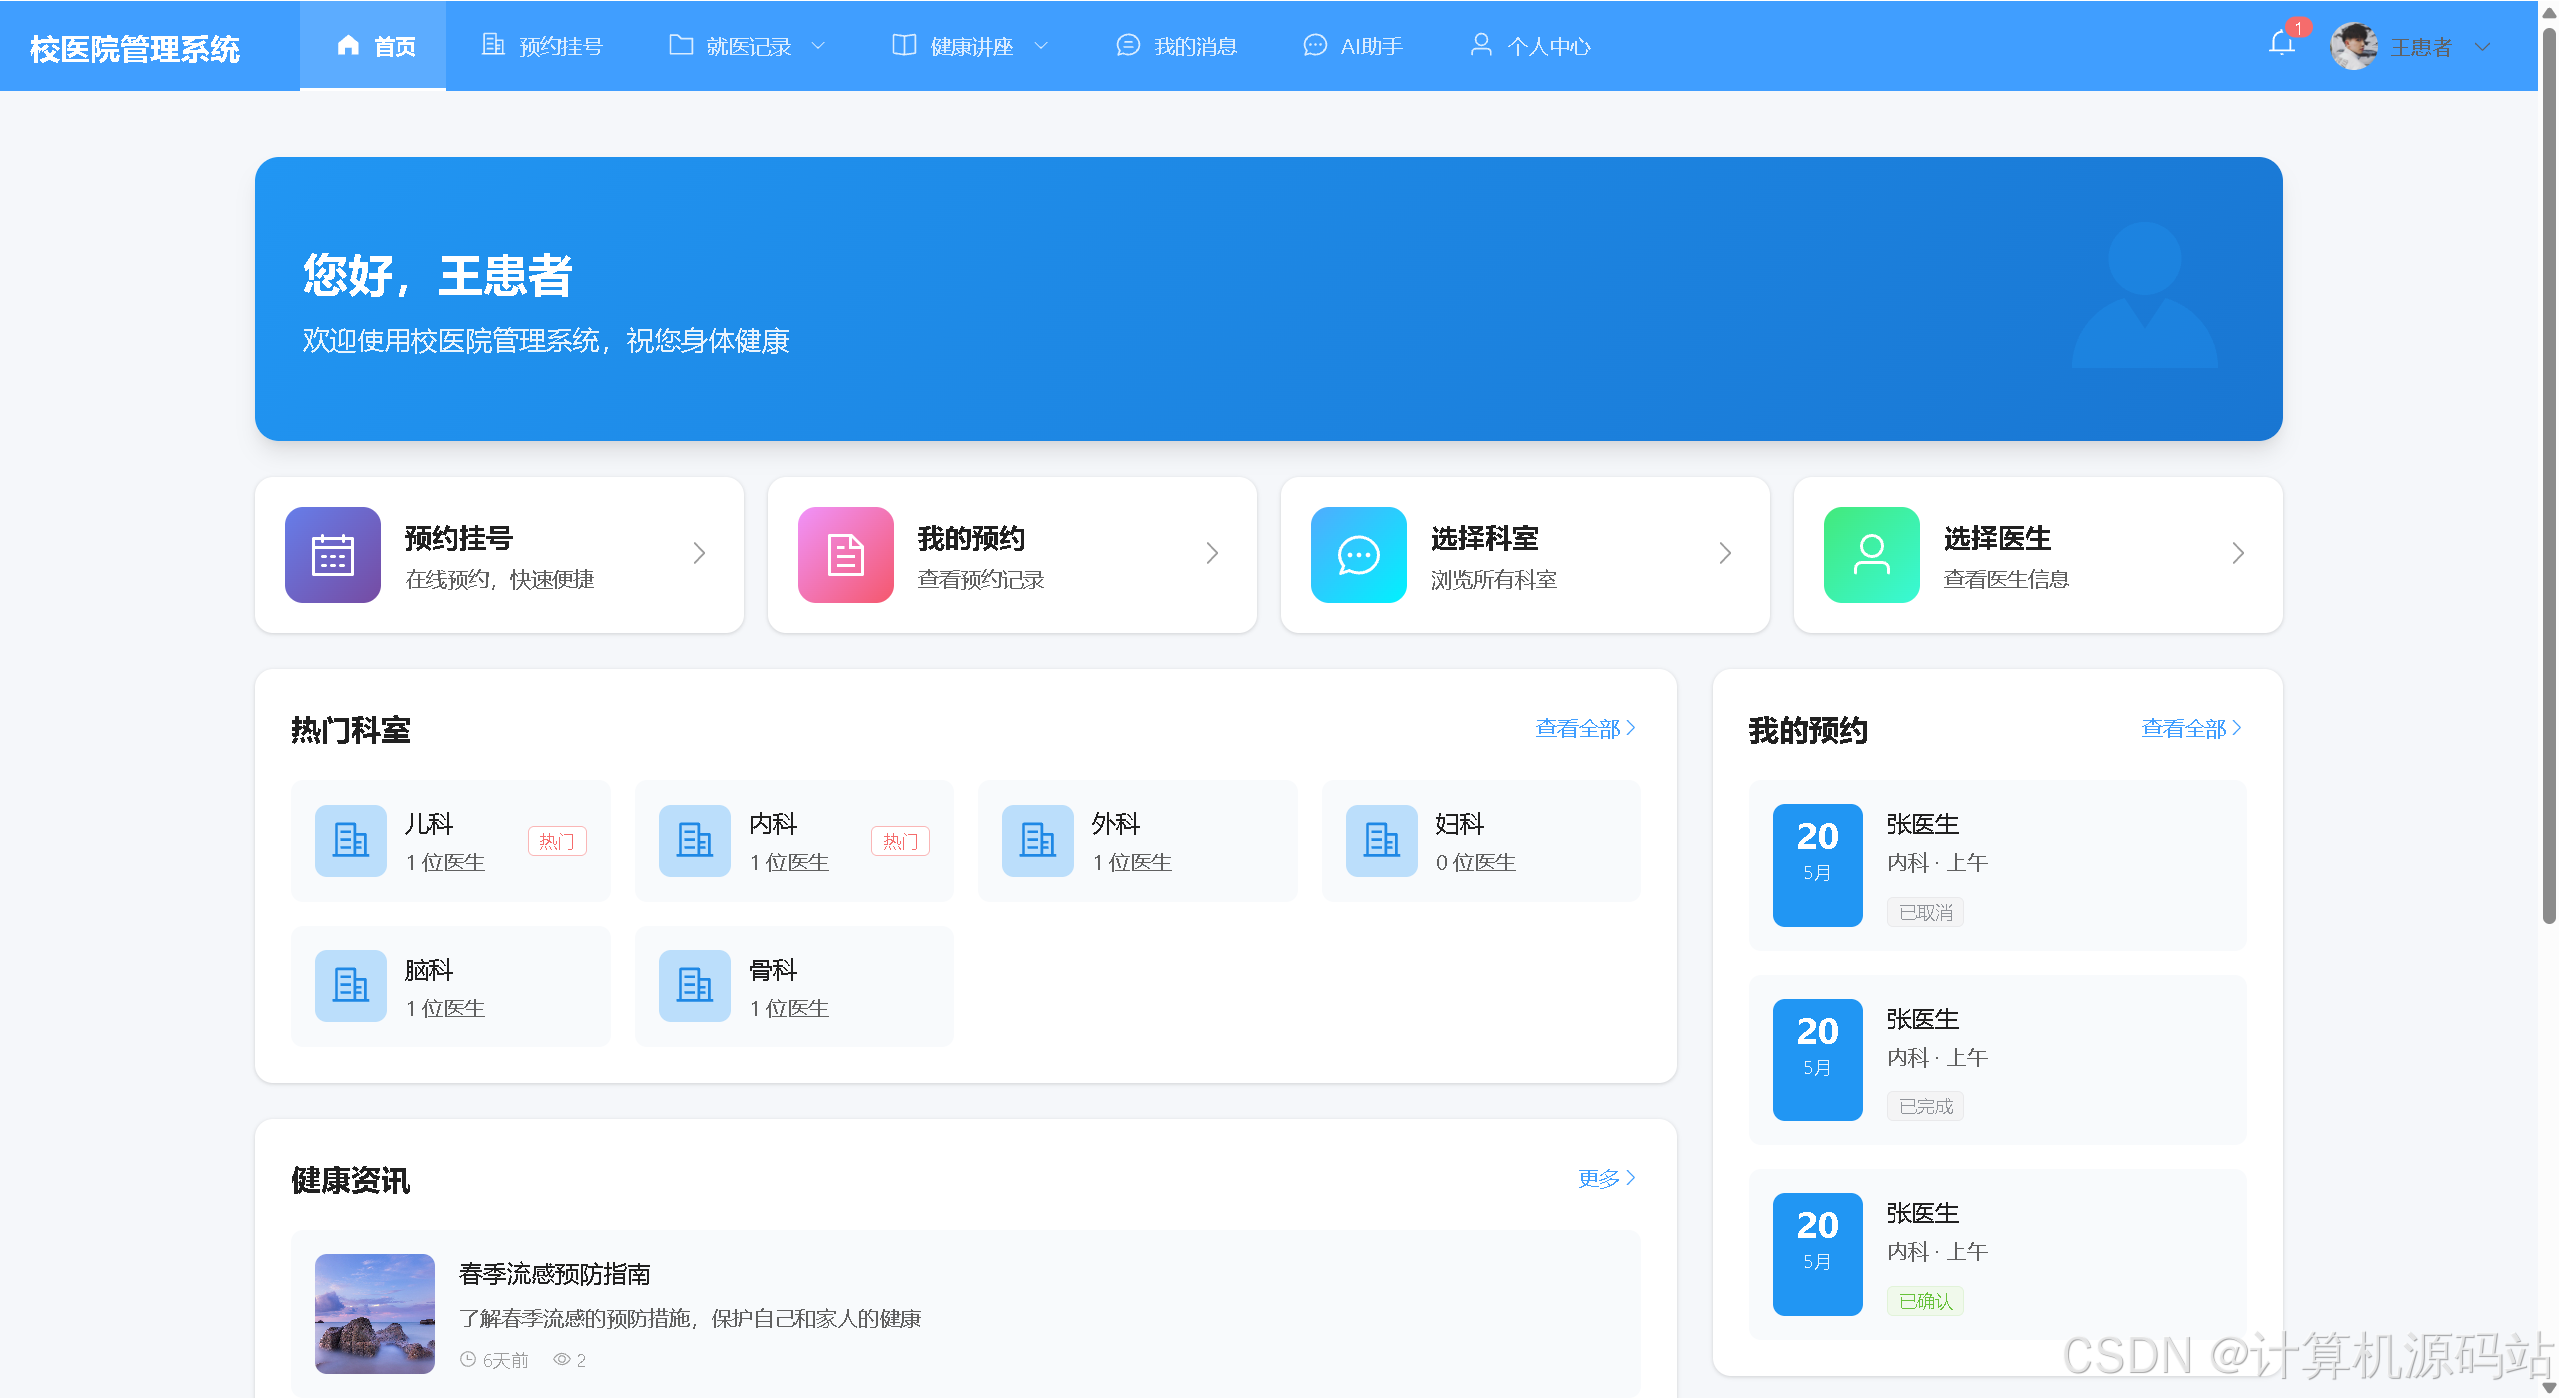2559x1398 pixels.
Task: Click 查看全部 in 热门科室
Action: coord(1586,729)
